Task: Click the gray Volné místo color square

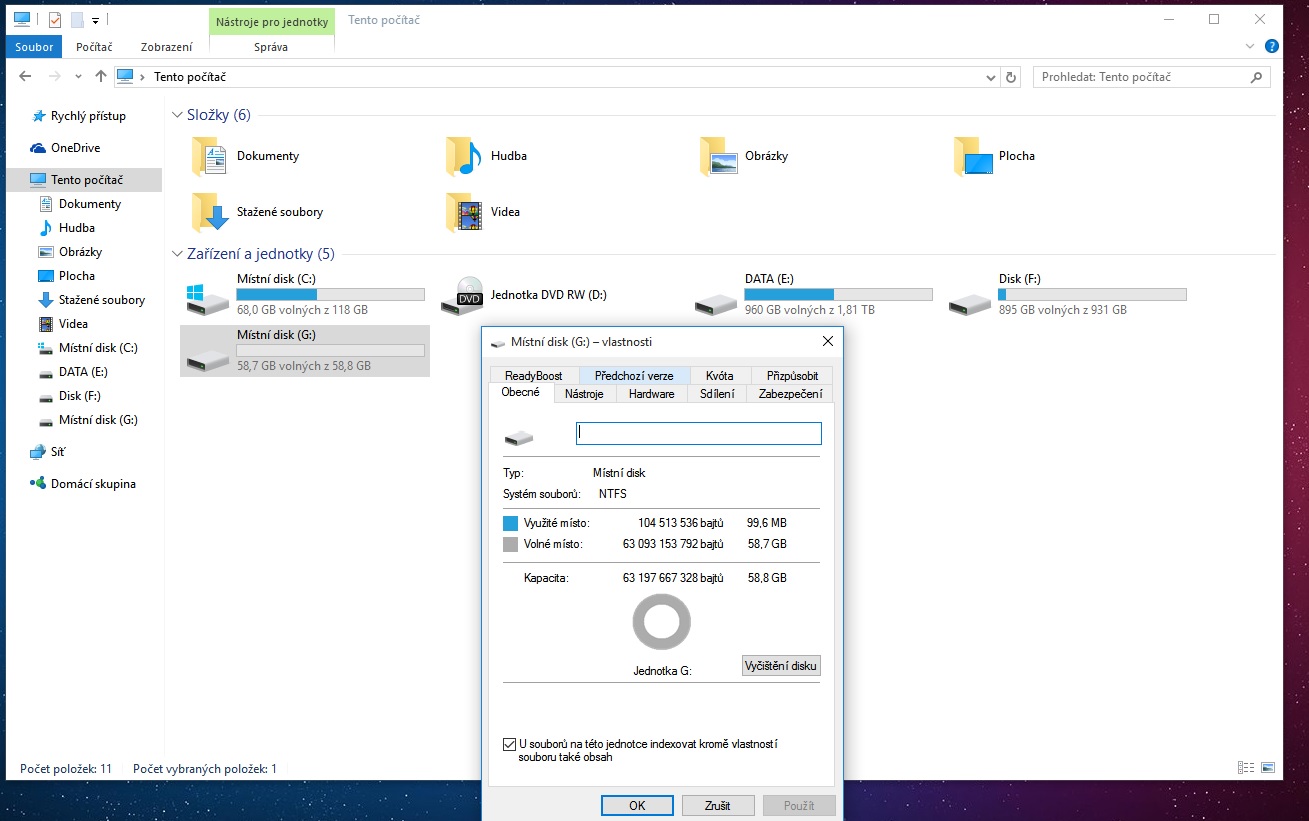Action: (x=511, y=544)
